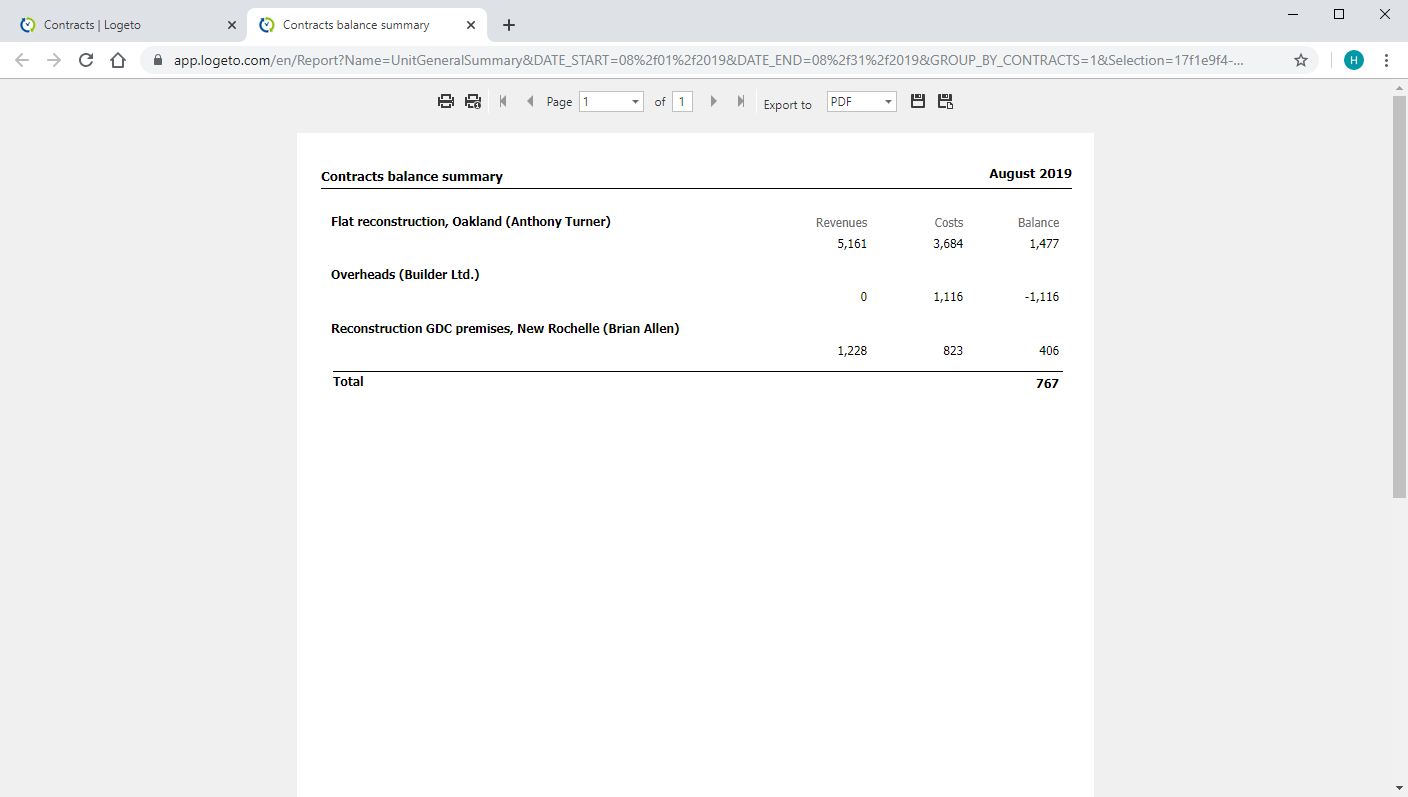The height and width of the screenshot is (797, 1408).
Task: Open a new browser tab
Action: click(509, 25)
